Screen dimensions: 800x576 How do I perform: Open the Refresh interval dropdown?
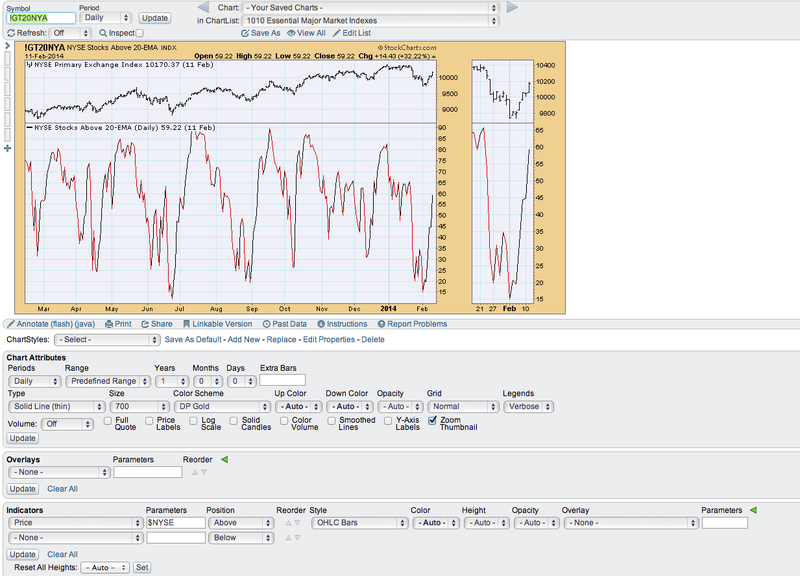point(71,33)
